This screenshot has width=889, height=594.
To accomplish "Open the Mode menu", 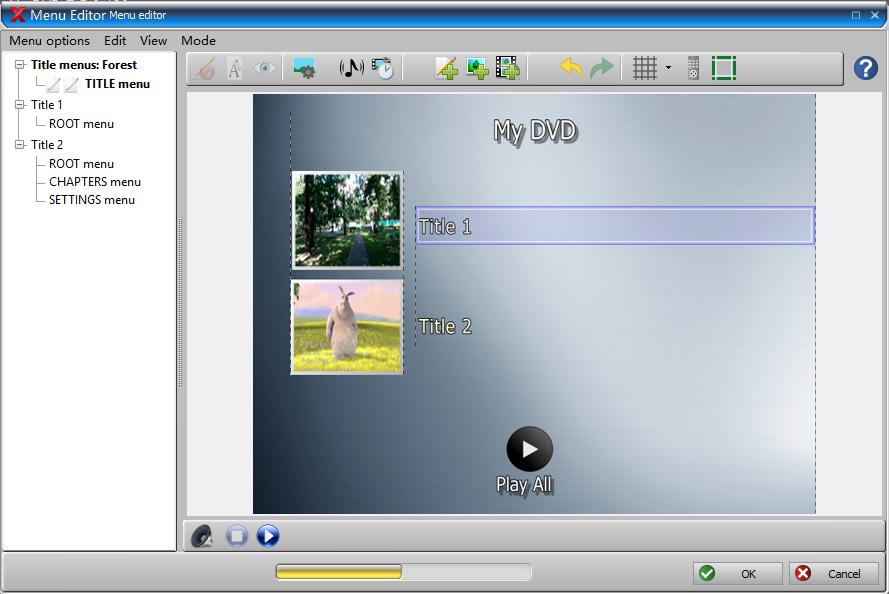I will click(198, 41).
